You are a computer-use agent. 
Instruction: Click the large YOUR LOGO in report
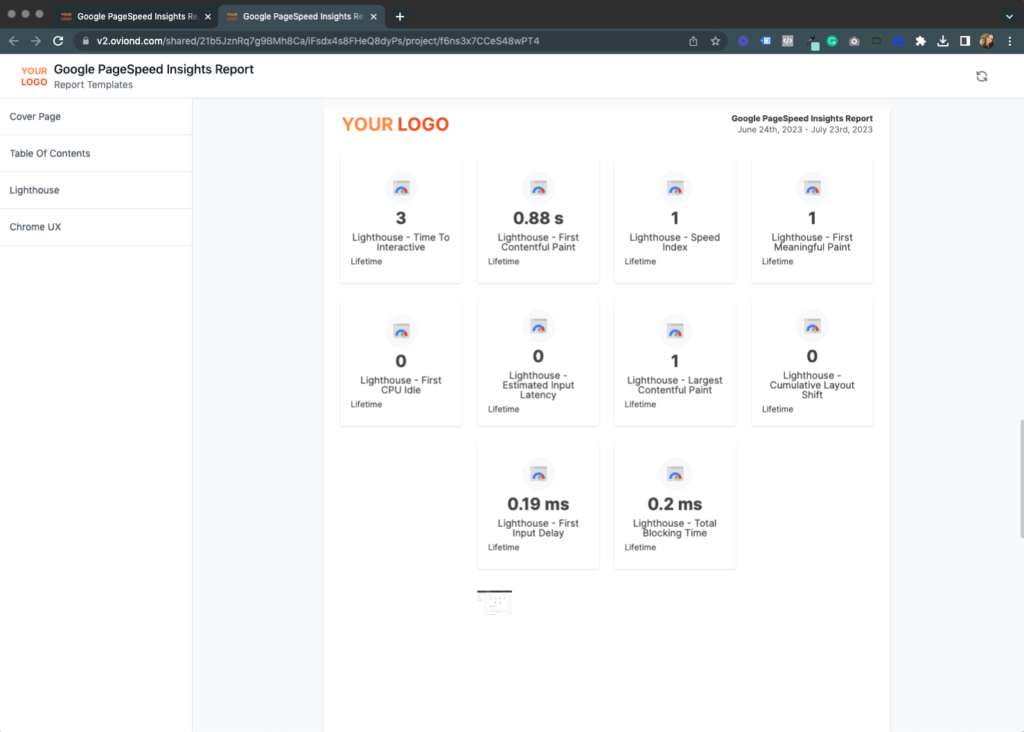coord(395,124)
